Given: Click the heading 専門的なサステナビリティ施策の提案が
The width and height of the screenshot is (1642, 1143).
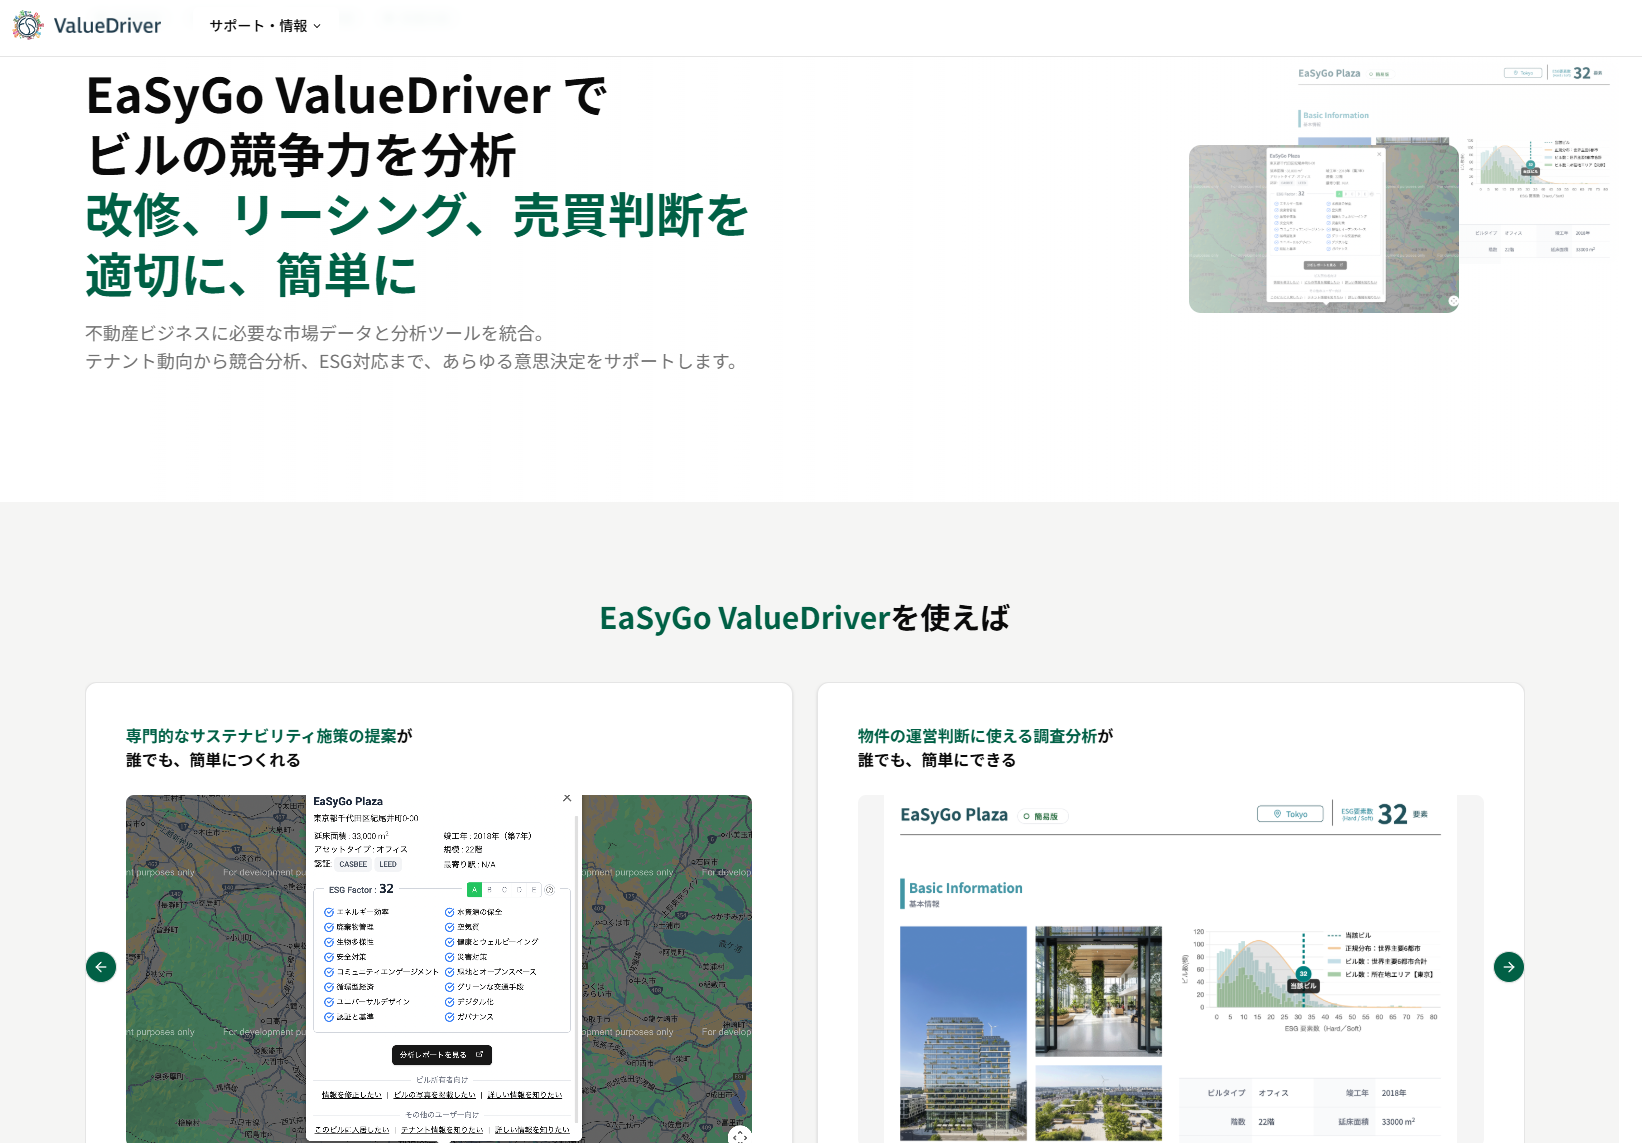Looking at the screenshot, I should coord(269,736).
